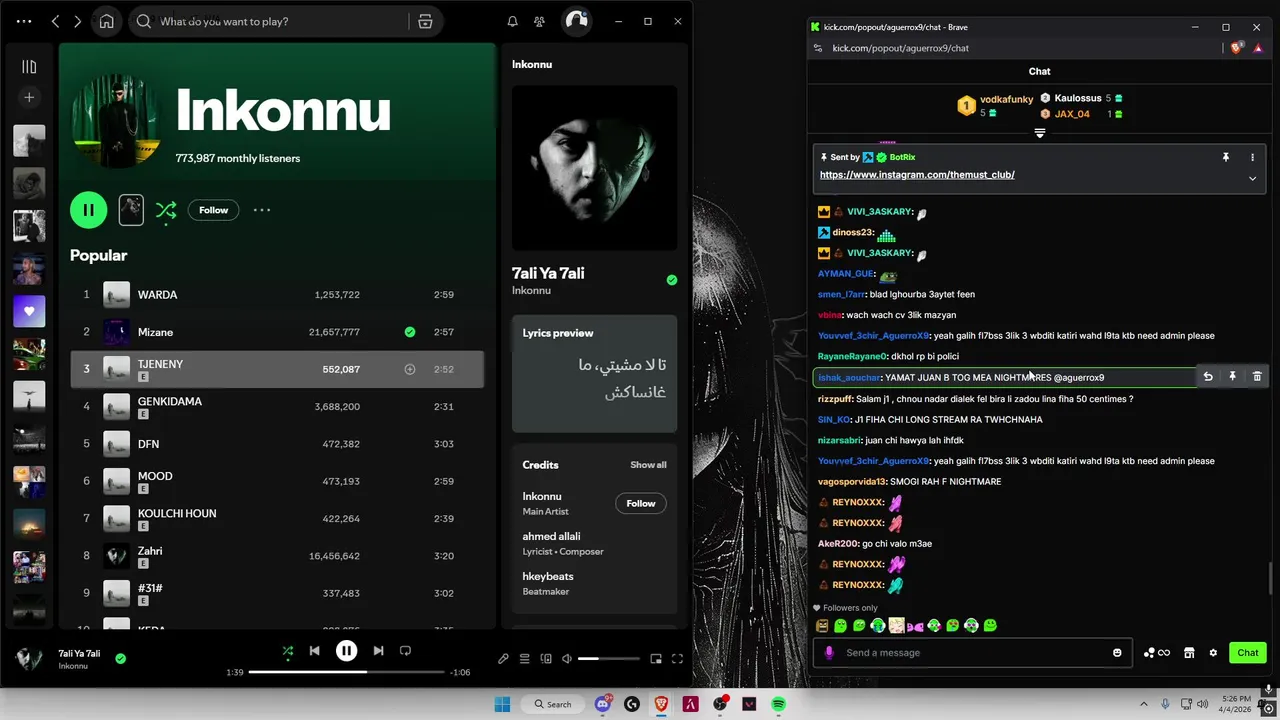Adjust the Spotify volume slider
This screenshot has width=1280, height=720.
(x=608, y=659)
